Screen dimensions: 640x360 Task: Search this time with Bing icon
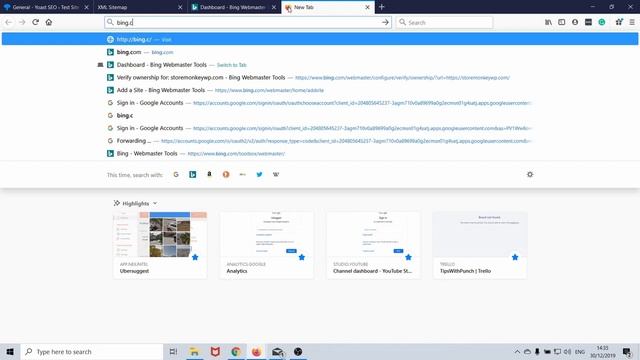point(193,174)
